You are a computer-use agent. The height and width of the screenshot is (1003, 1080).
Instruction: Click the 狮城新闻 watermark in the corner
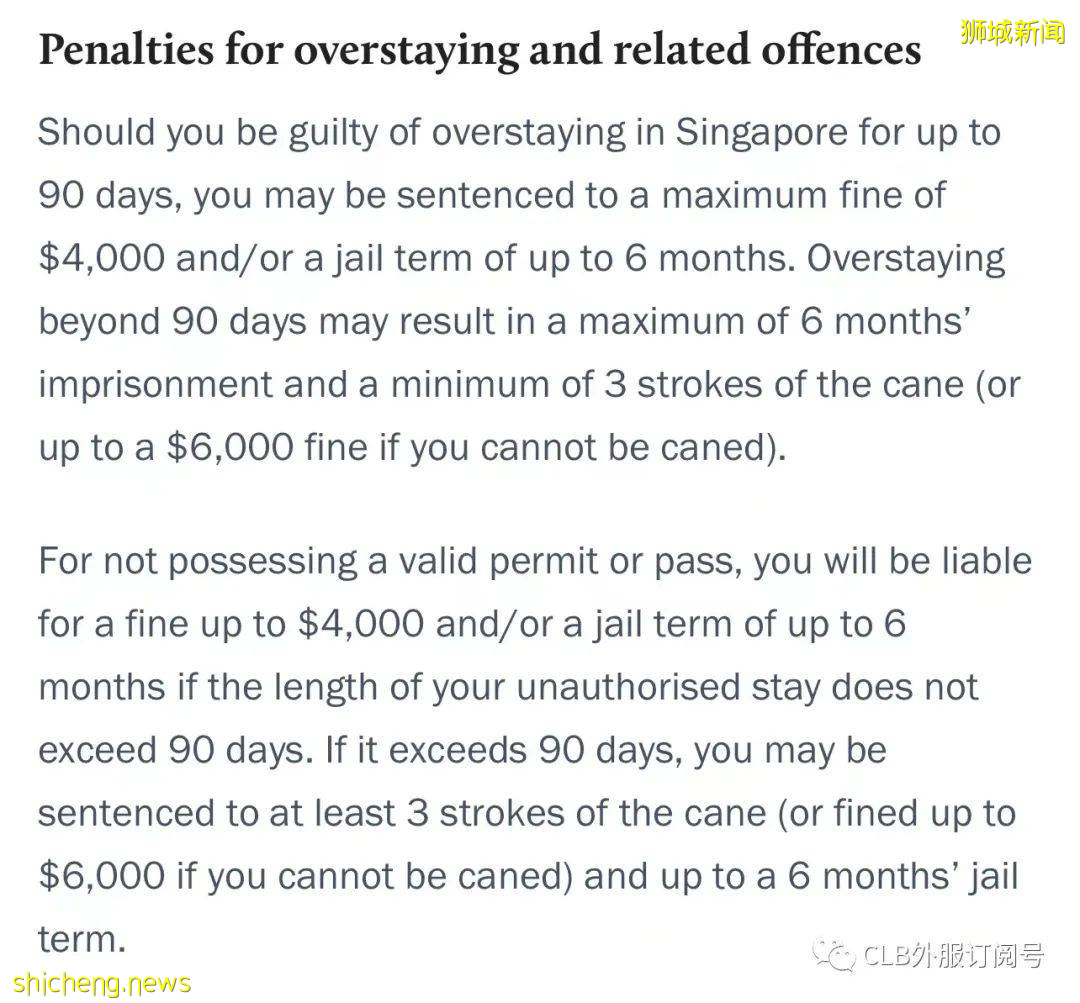[x=1012, y=33]
